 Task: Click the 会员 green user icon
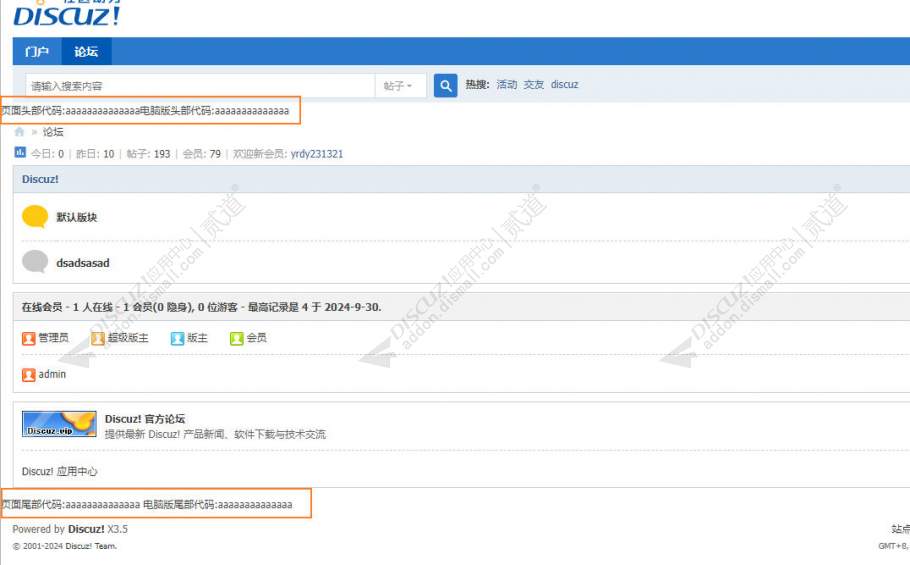tap(236, 338)
